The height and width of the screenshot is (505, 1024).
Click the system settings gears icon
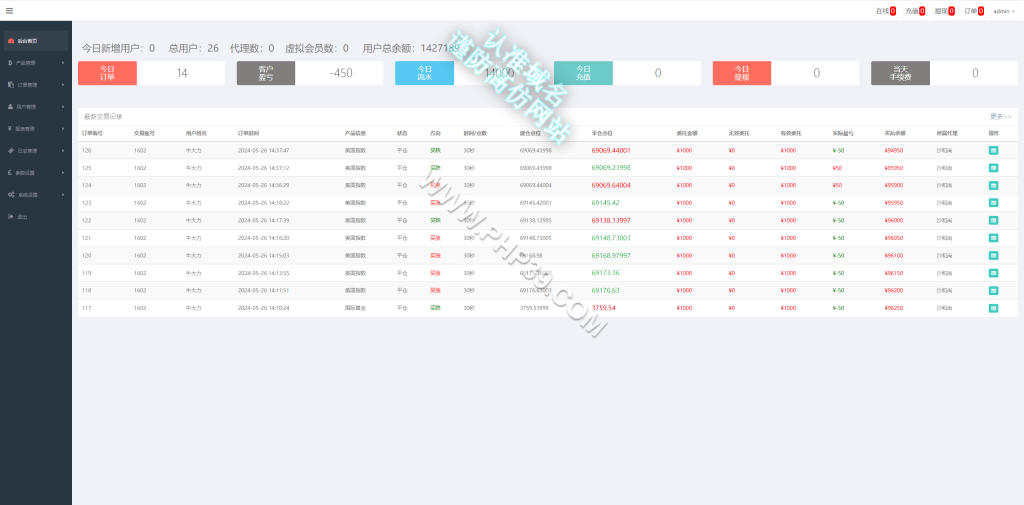click(x=11, y=195)
